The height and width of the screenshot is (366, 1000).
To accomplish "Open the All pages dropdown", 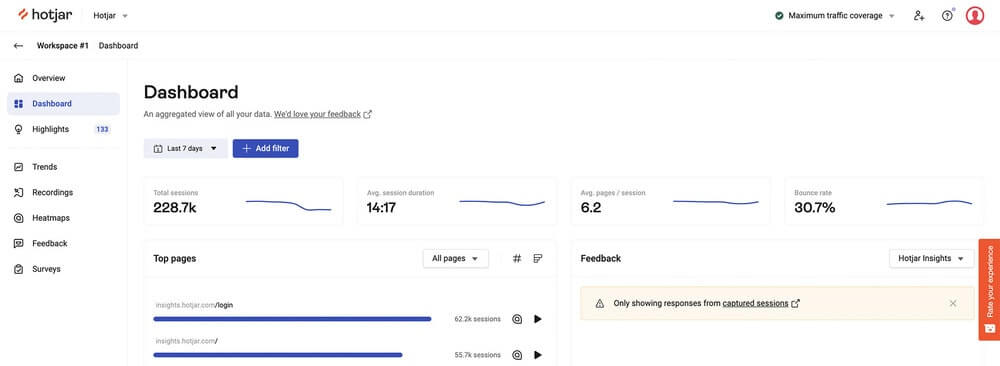I will click(455, 258).
